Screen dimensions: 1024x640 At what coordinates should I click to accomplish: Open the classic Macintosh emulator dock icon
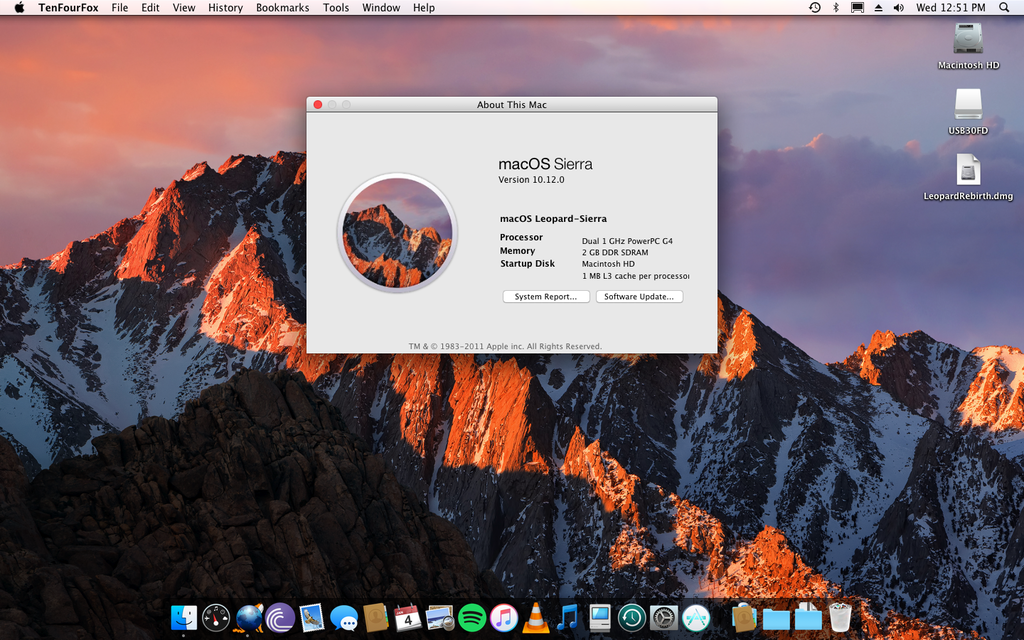[600, 618]
